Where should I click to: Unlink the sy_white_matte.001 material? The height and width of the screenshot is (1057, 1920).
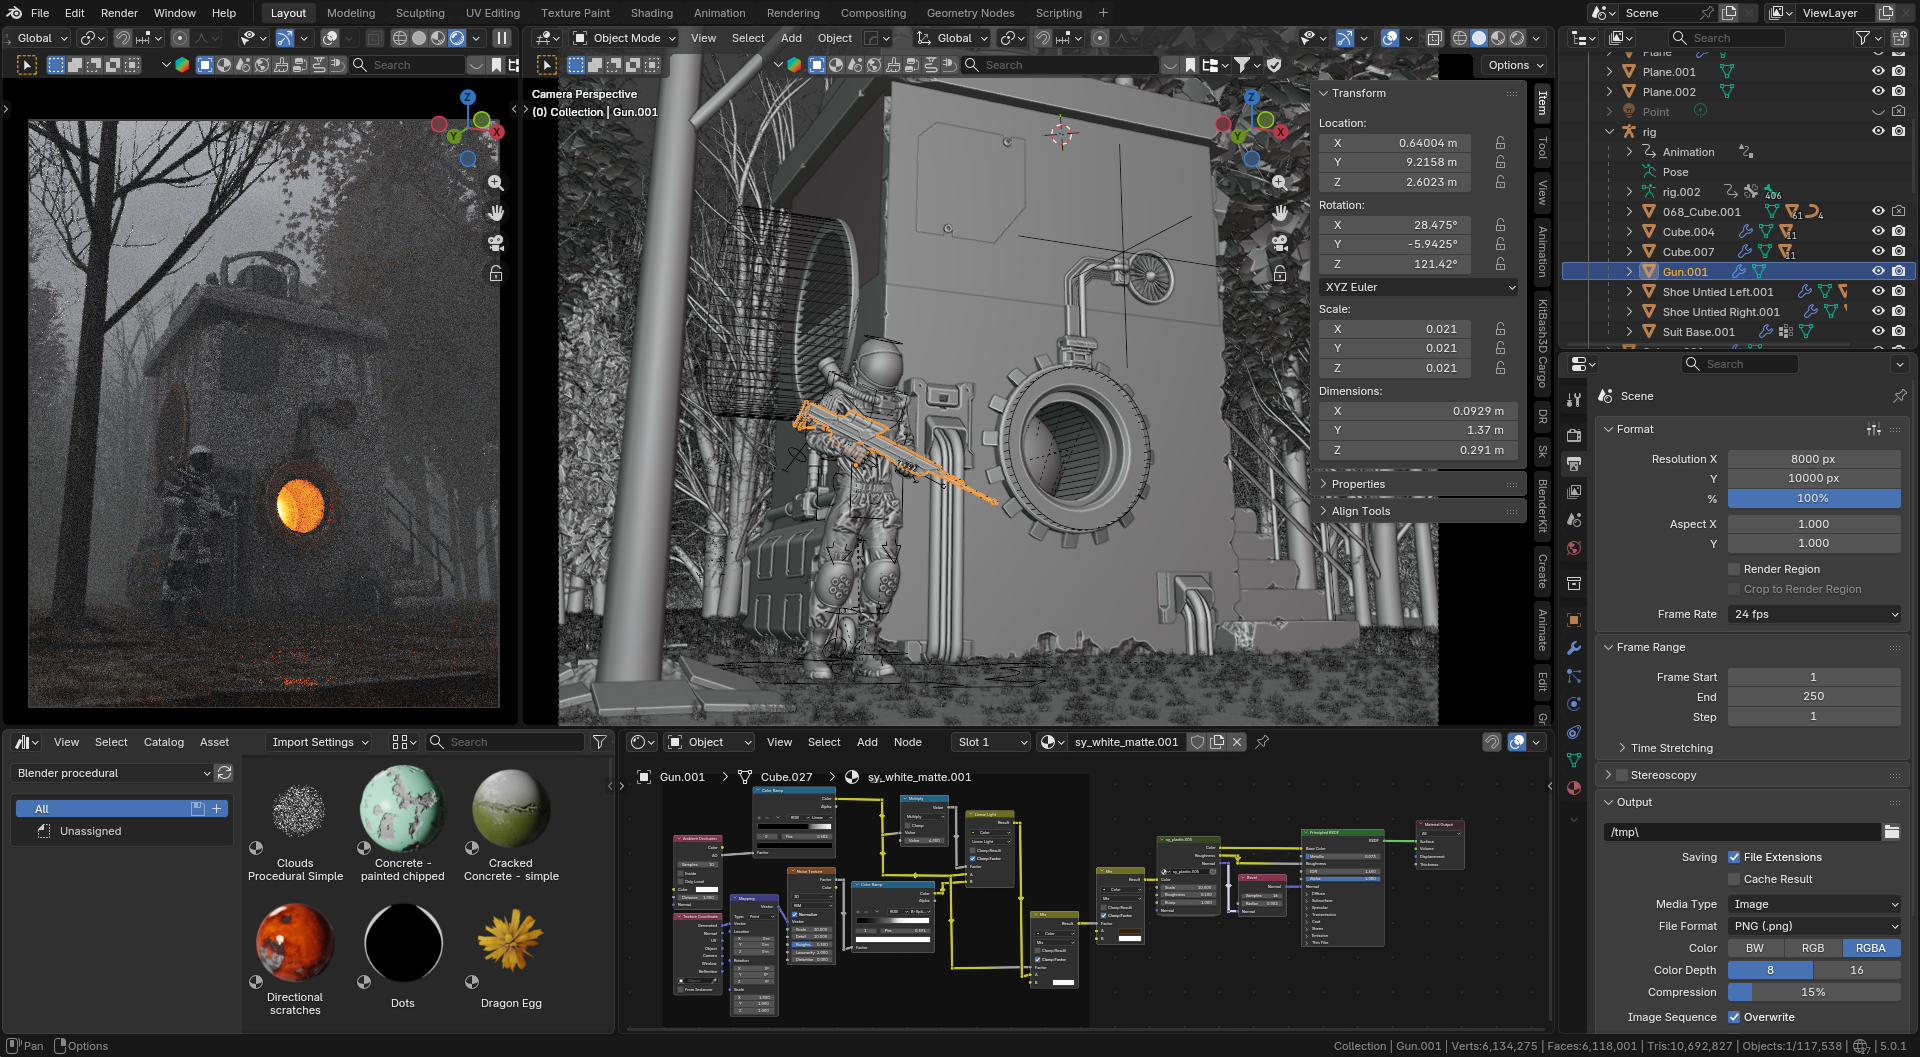(1237, 742)
